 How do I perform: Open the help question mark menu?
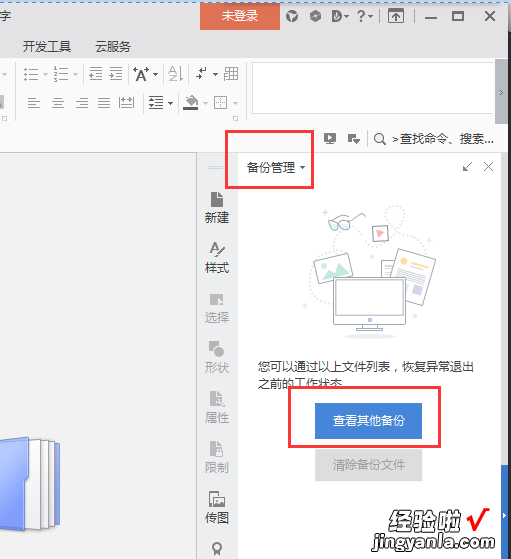click(365, 16)
